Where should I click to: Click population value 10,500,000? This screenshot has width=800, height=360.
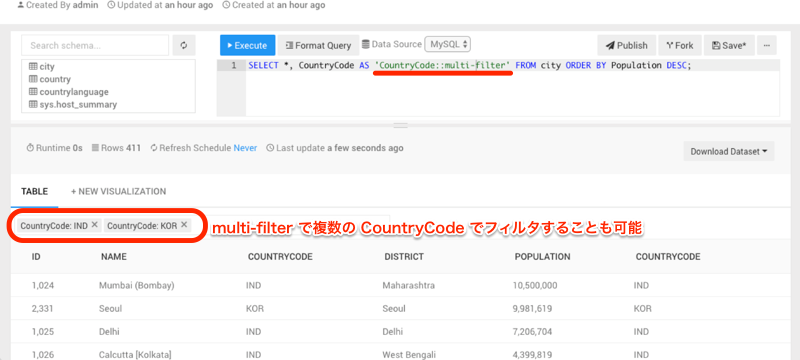pos(535,286)
